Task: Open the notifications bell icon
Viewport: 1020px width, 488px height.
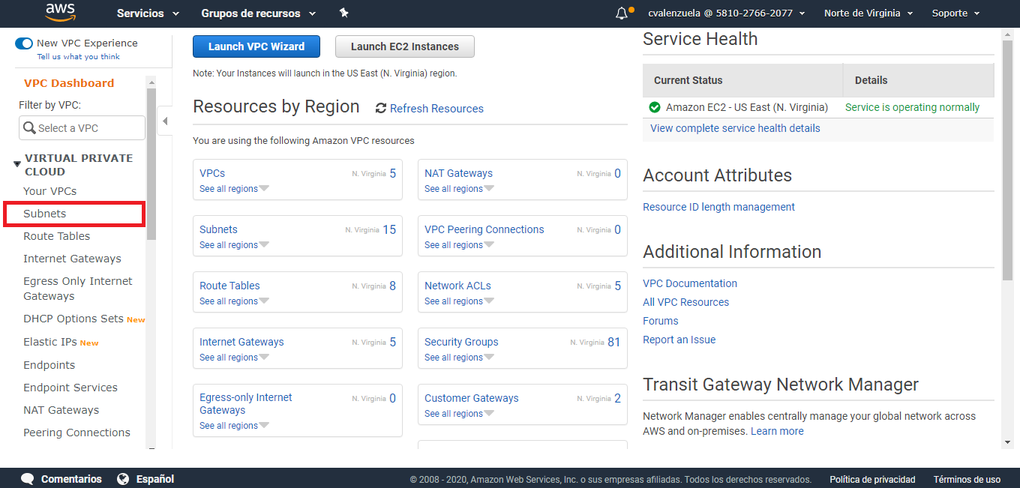Action: tap(621, 13)
